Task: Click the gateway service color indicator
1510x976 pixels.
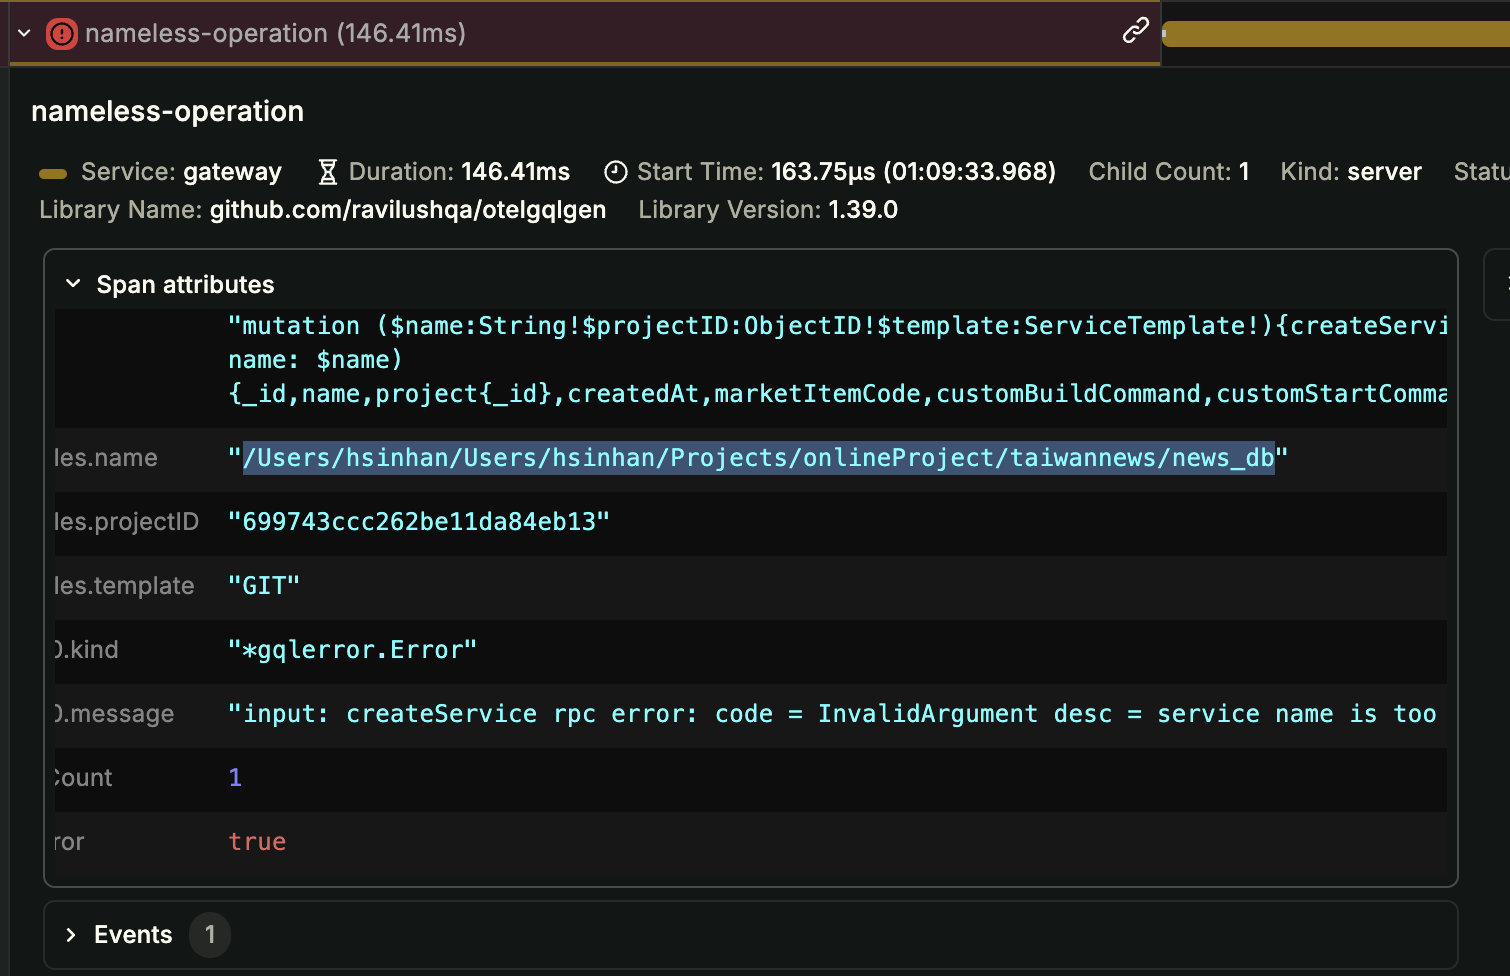Action: pos(53,173)
